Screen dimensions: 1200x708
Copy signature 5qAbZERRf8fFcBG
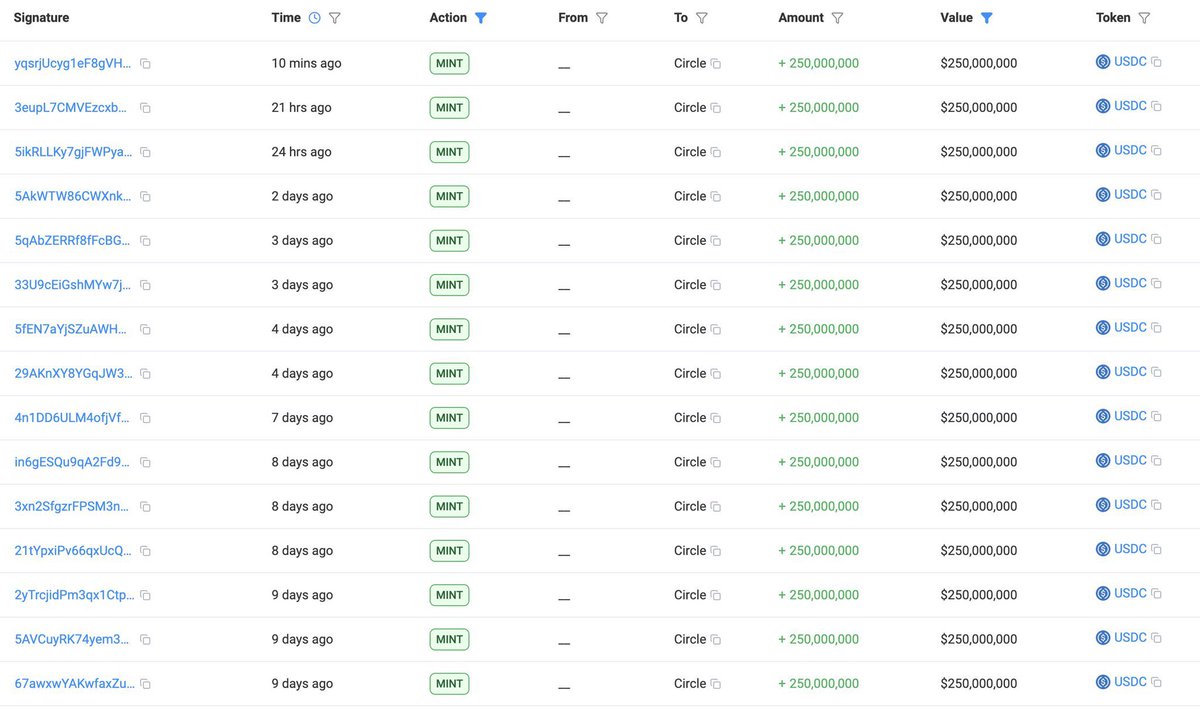pyautogui.click(x=145, y=241)
